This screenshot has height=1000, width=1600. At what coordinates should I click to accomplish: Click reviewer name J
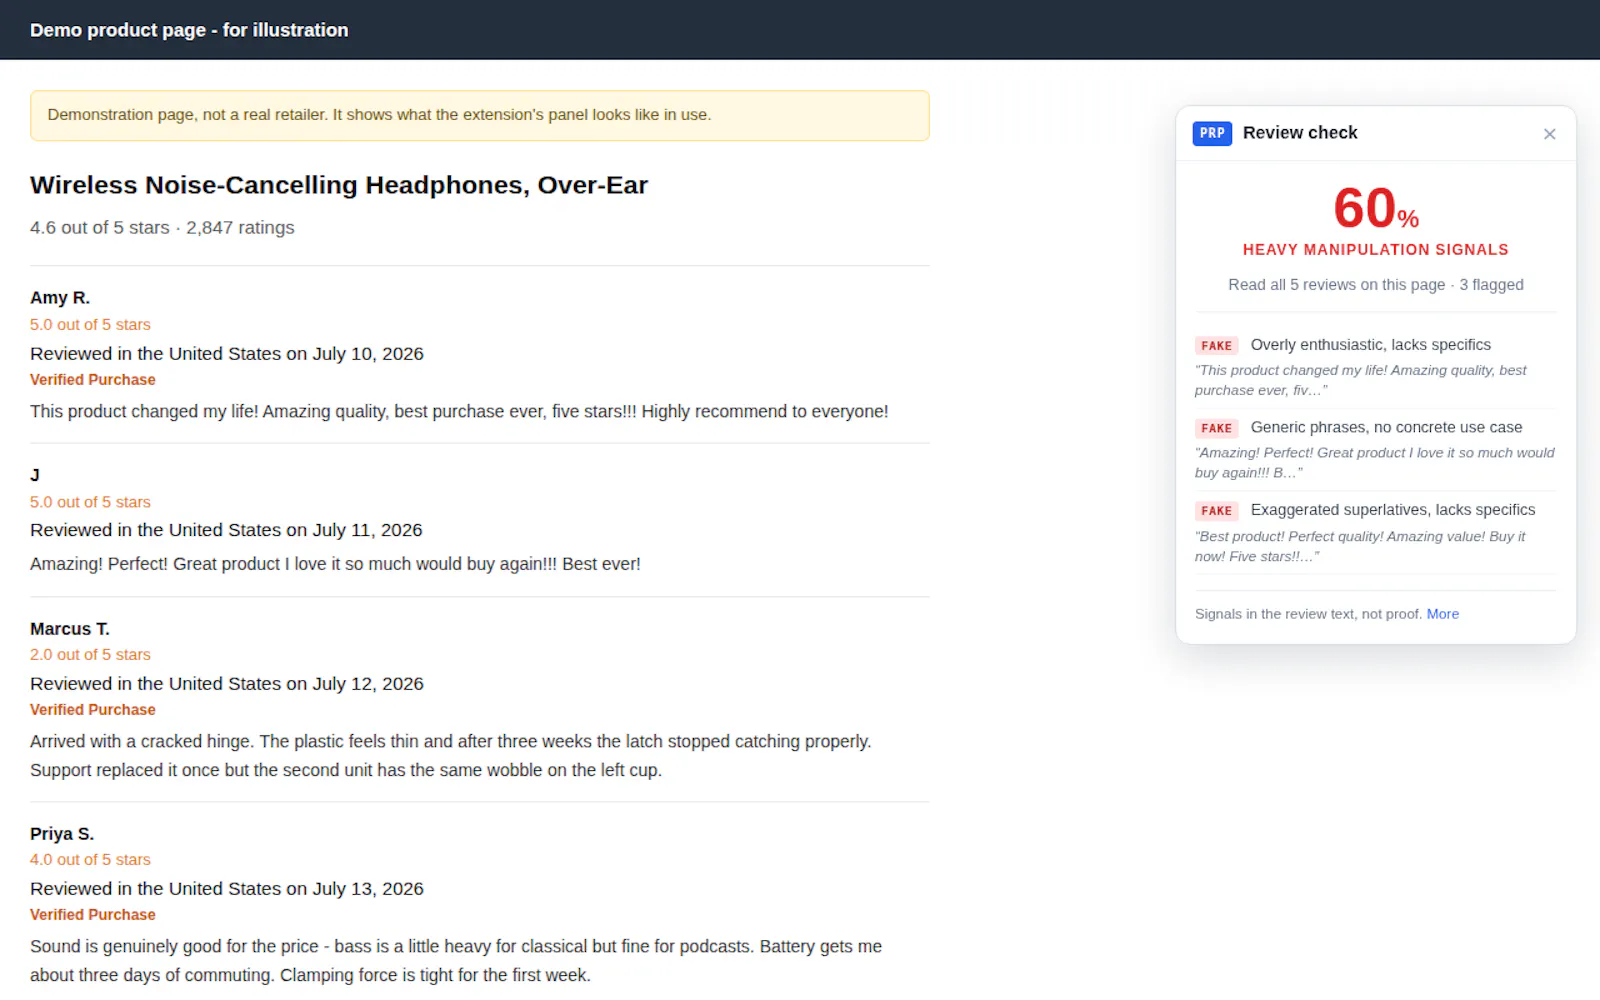pyautogui.click(x=35, y=476)
